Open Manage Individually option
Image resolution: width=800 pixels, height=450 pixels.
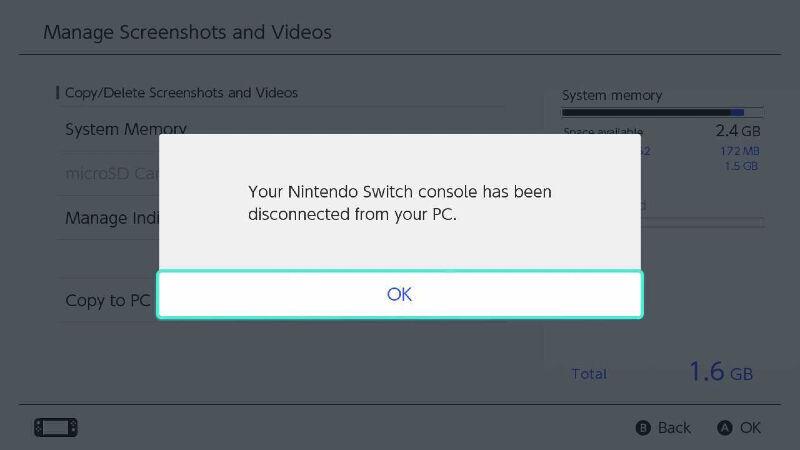pyautogui.click(x=112, y=218)
